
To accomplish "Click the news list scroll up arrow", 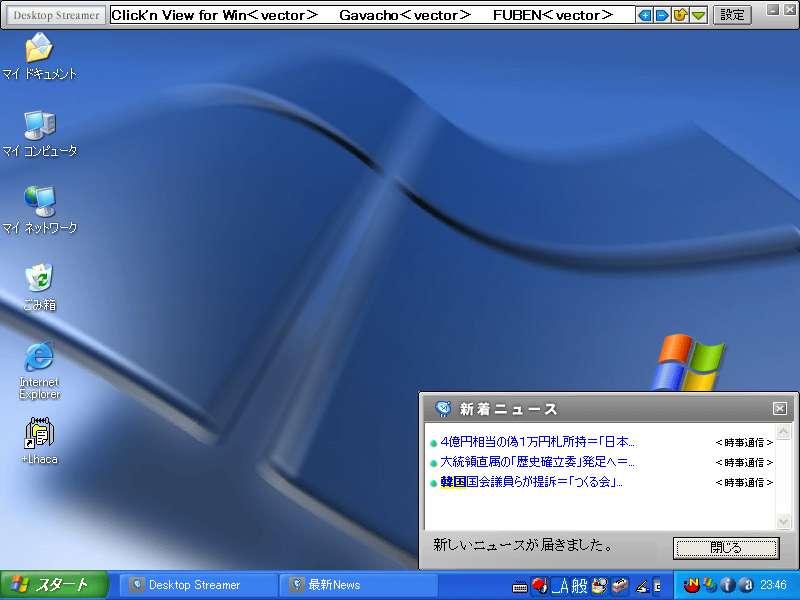I will point(783,432).
